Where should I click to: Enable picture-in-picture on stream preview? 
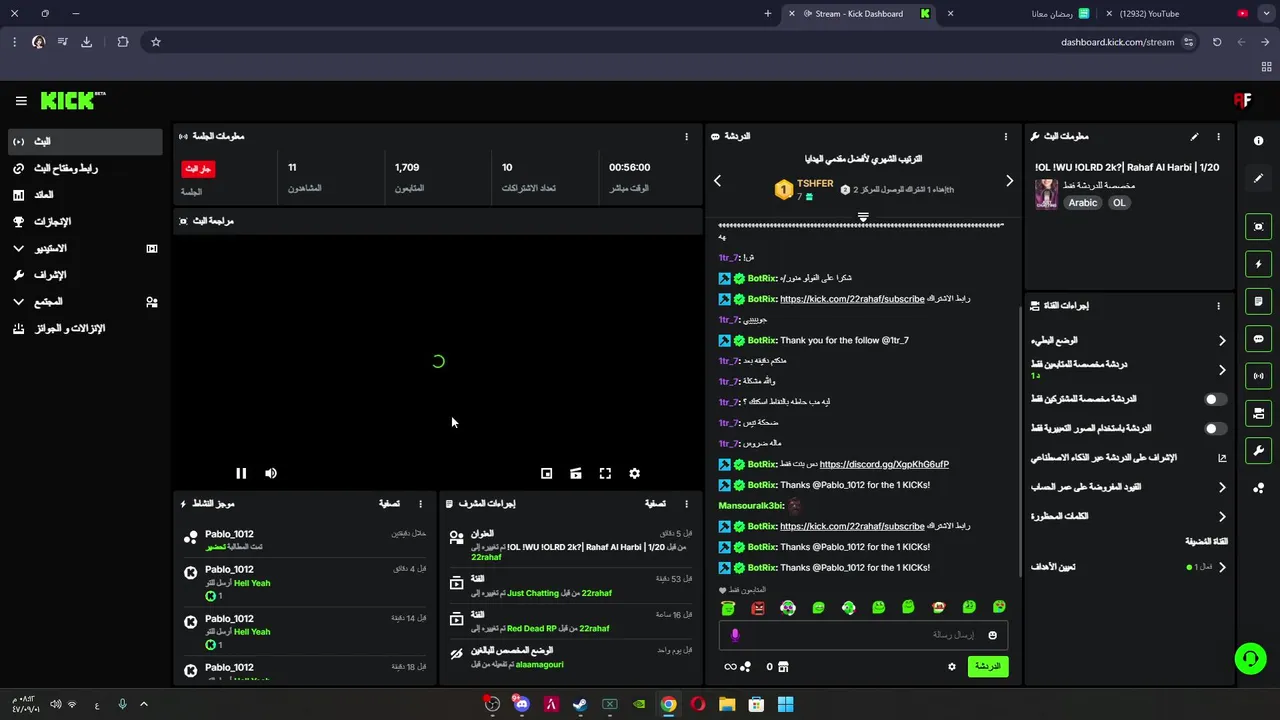tap(547, 474)
